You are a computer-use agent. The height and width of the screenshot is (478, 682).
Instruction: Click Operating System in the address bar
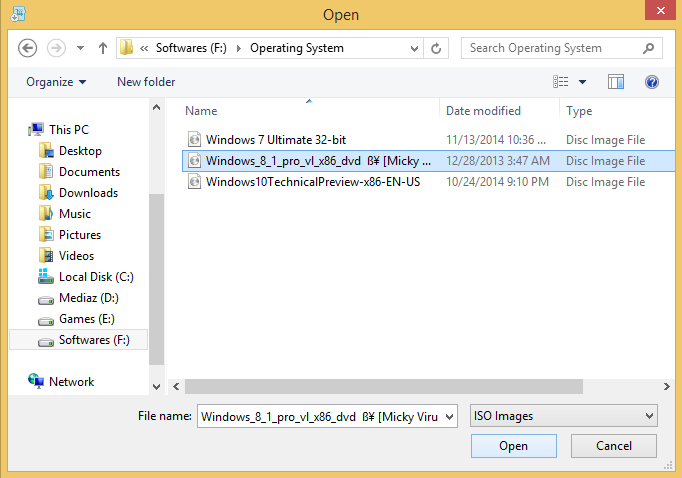tap(297, 48)
